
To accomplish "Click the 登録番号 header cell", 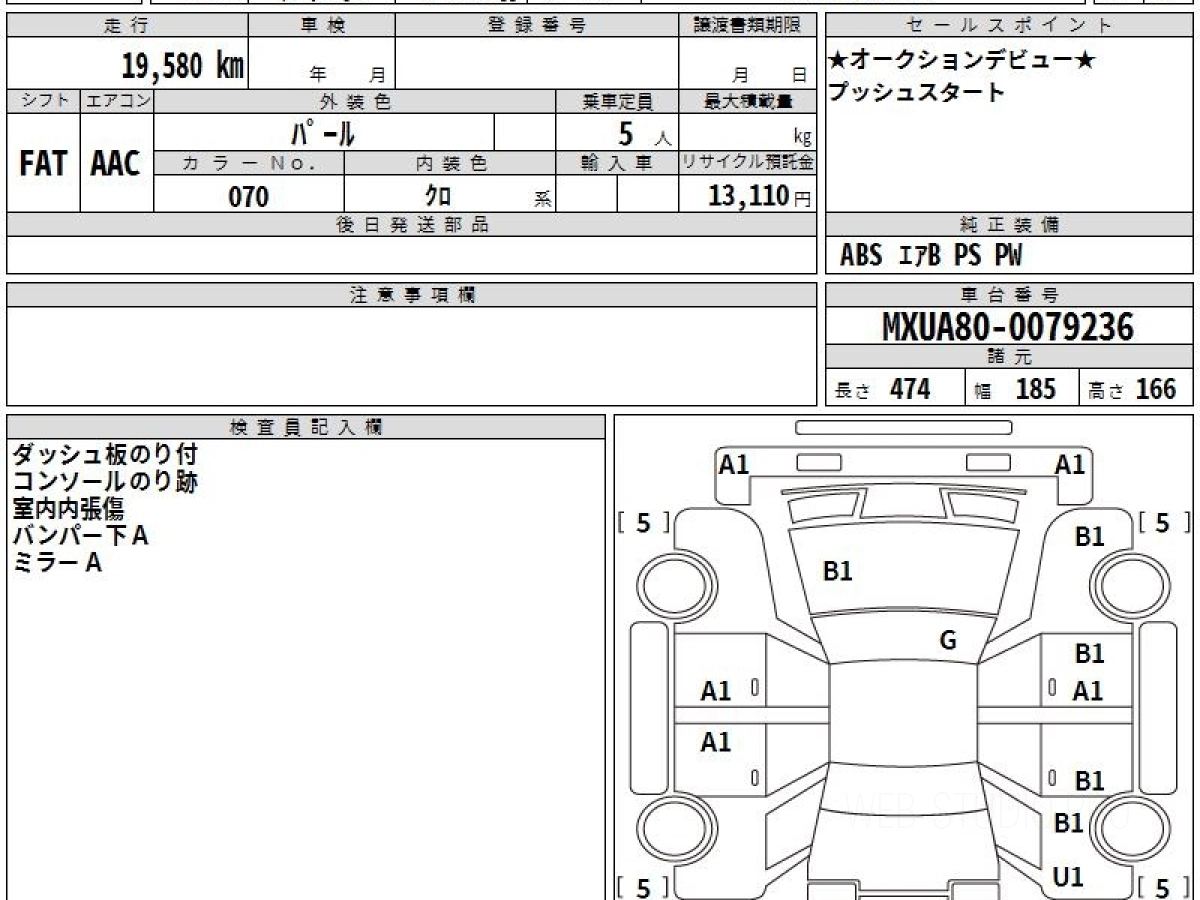I will click(x=537, y=26).
